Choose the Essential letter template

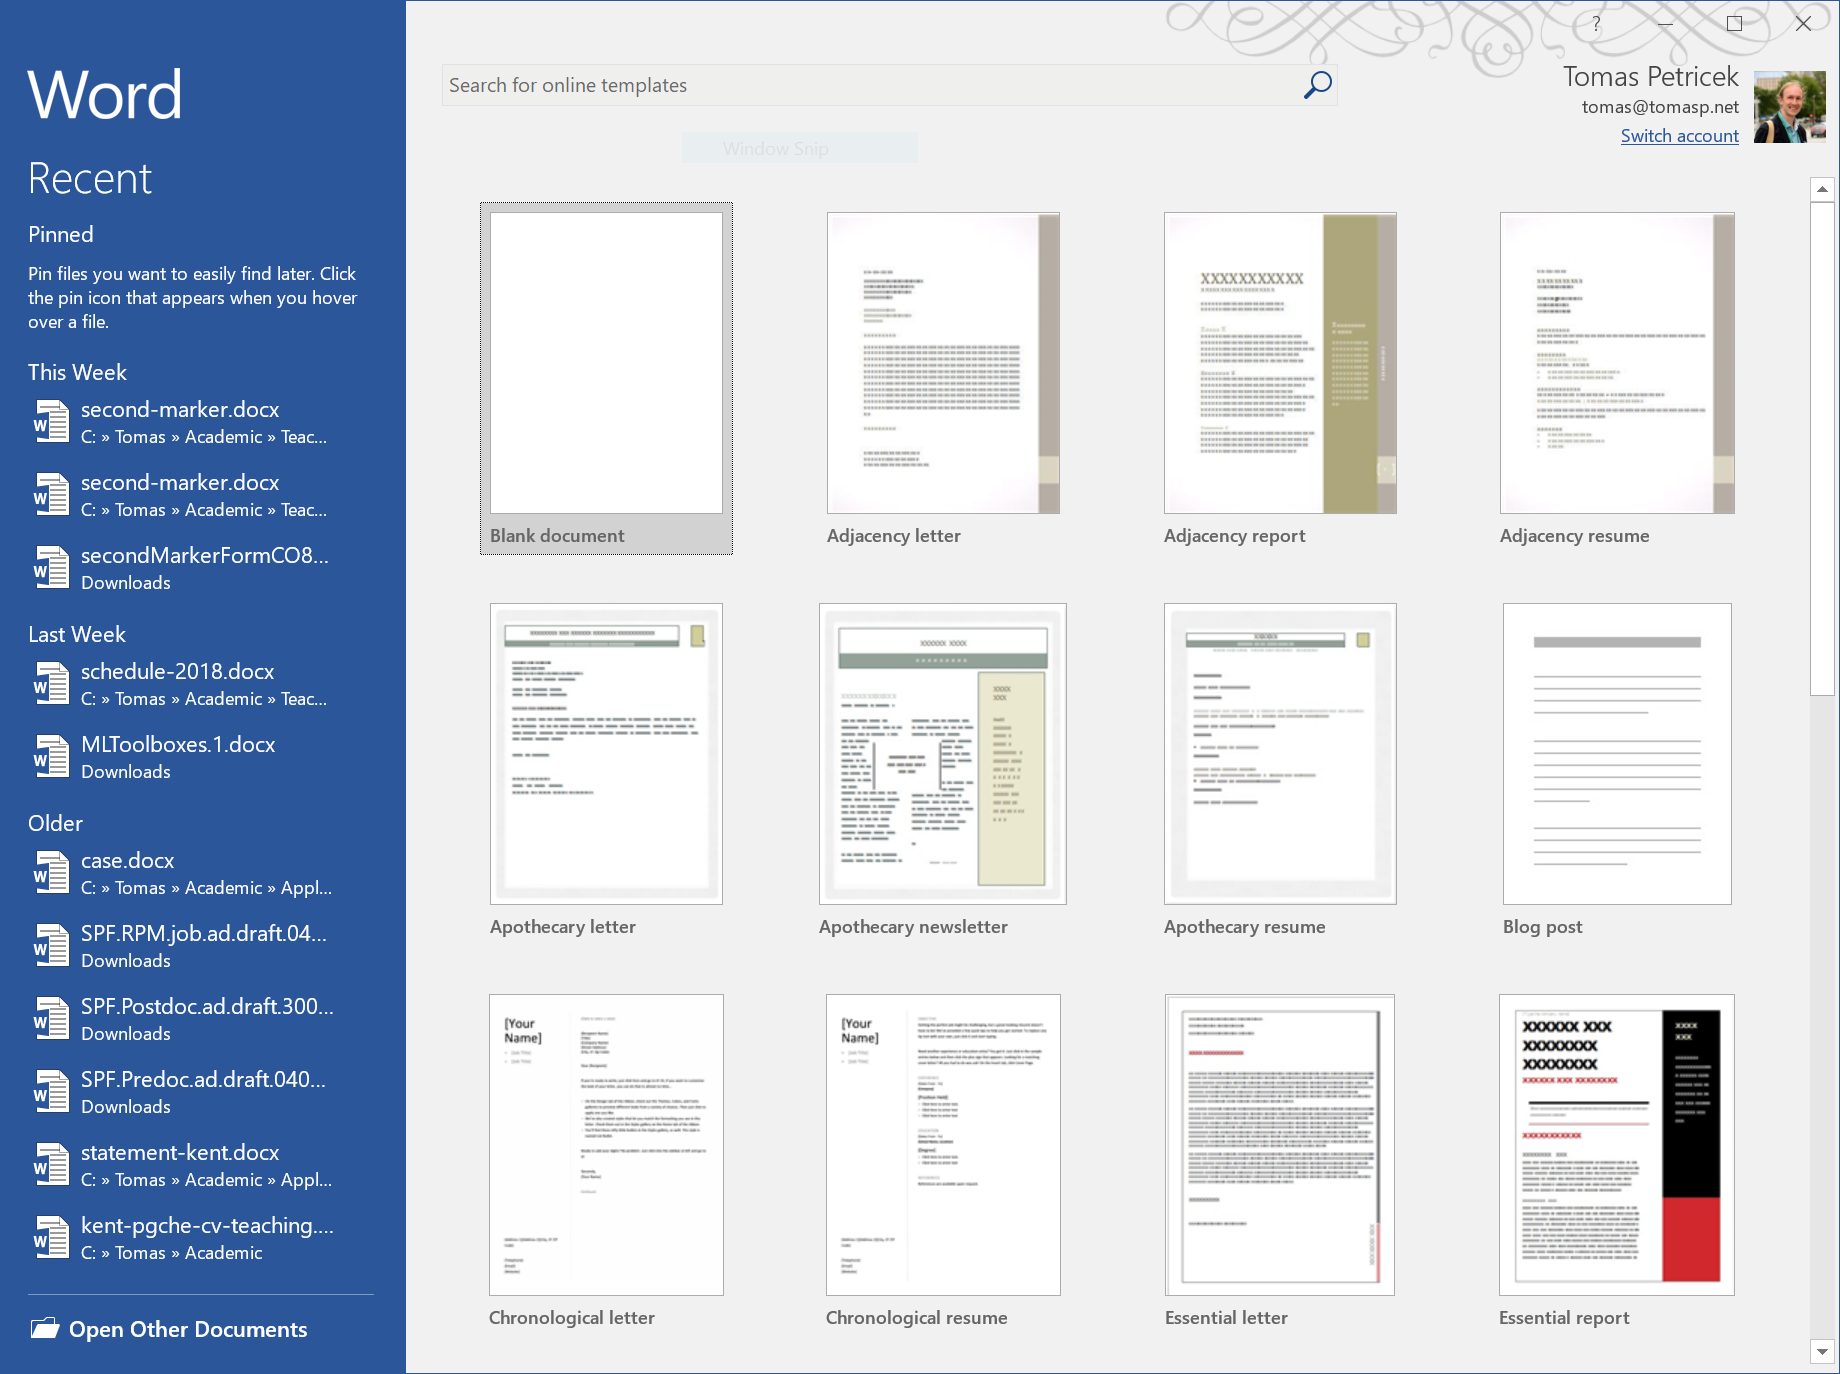[x=1280, y=1160]
